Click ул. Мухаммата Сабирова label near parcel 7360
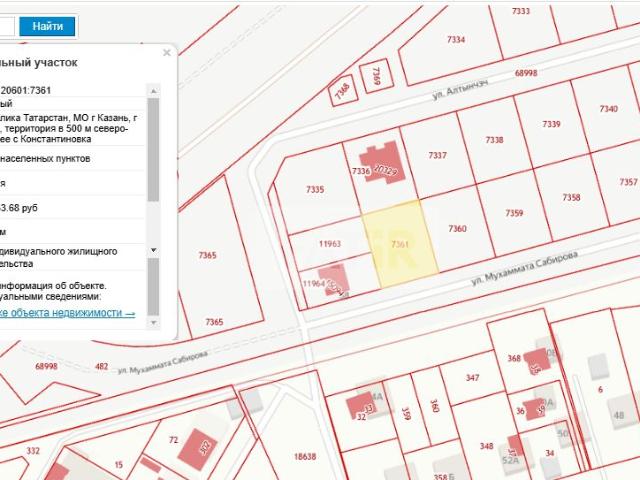640x480 pixels. pyautogui.click(x=524, y=268)
